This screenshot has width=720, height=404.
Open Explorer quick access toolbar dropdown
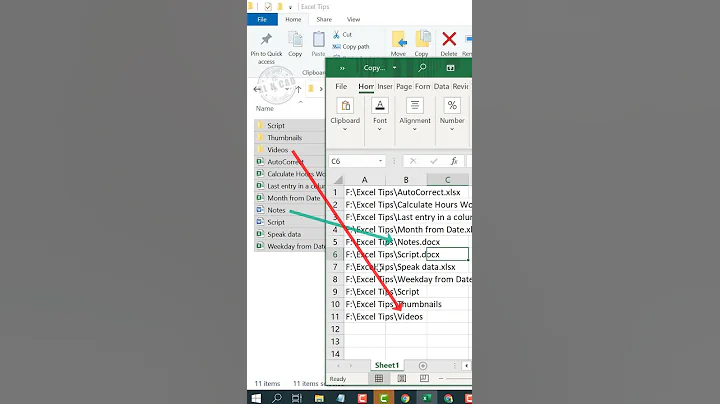pyautogui.click(x=290, y=7)
